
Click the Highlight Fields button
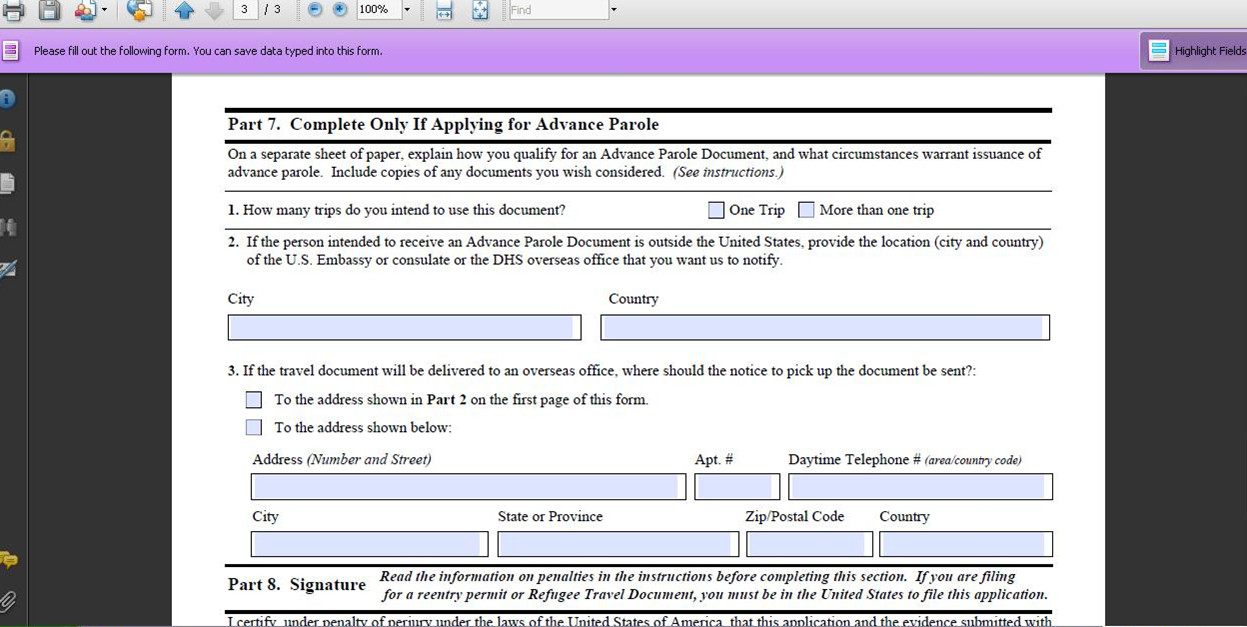(x=1195, y=51)
